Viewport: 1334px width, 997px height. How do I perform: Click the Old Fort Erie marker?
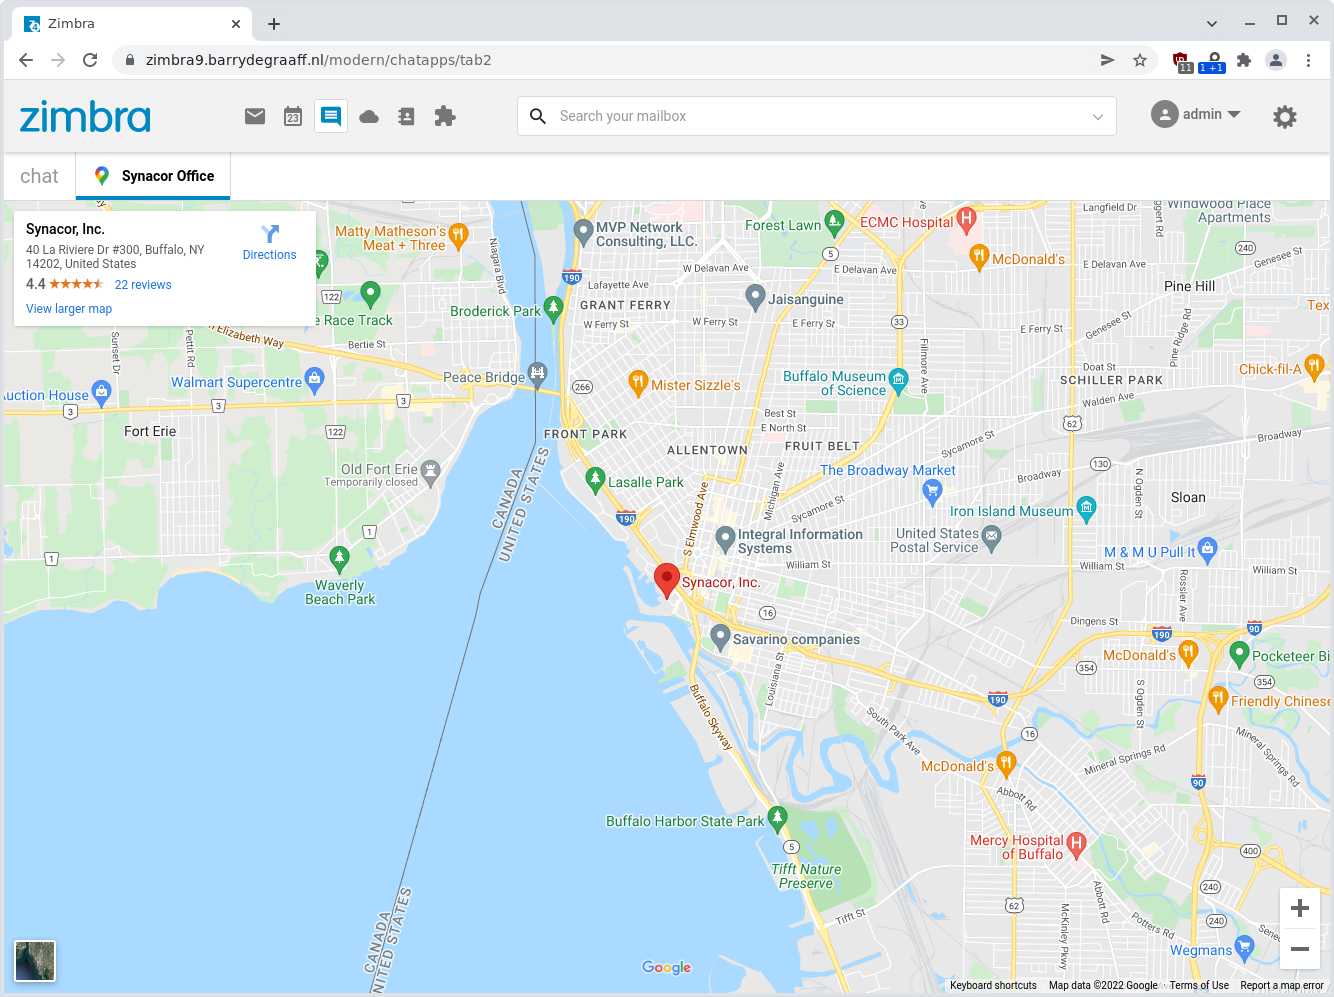pos(431,471)
